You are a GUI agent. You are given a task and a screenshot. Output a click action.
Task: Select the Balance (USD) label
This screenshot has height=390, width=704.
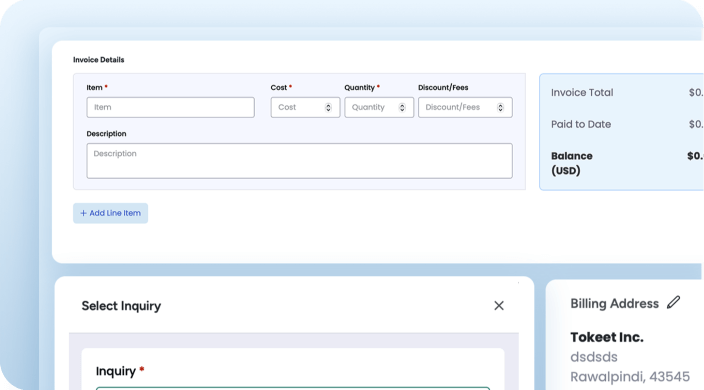coord(572,163)
